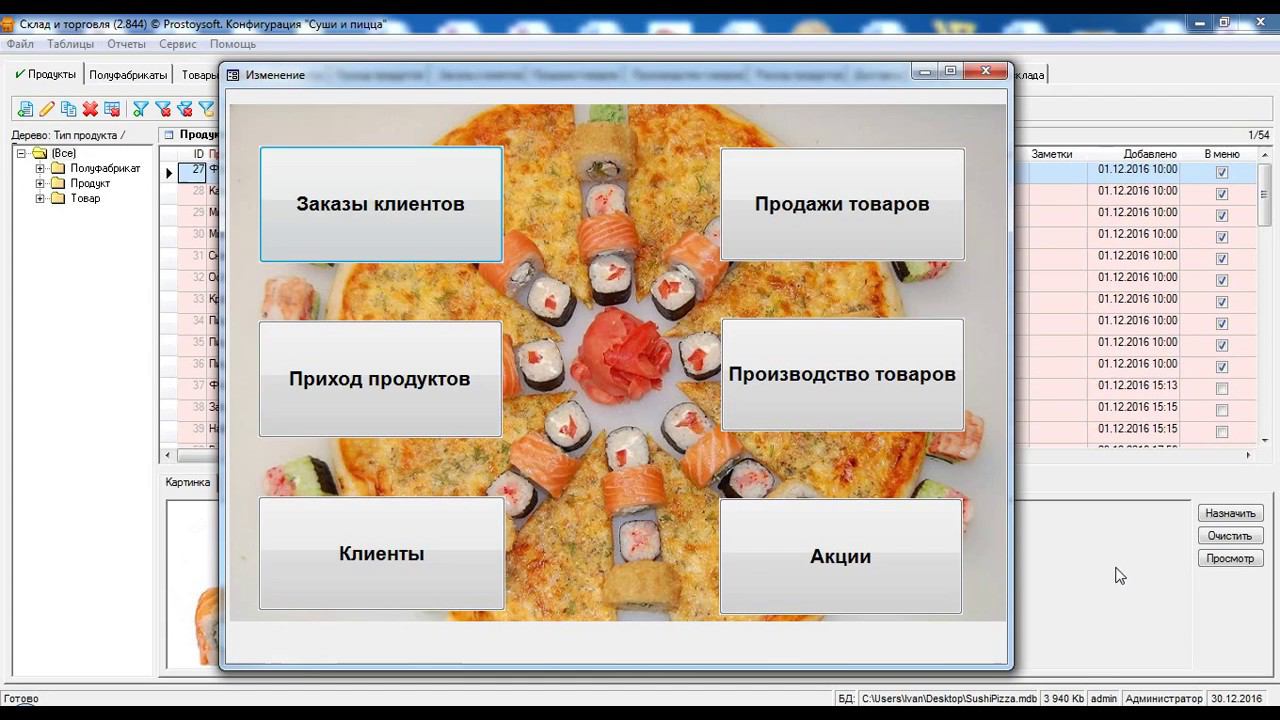Click the copy record icon

[x=68, y=109]
